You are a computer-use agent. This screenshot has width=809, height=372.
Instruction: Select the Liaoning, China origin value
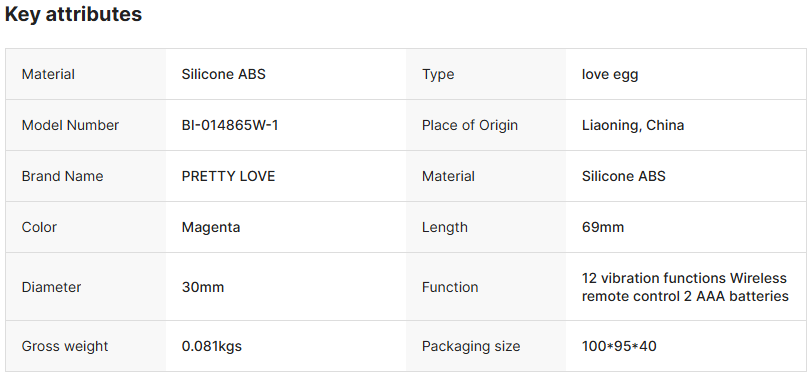tap(633, 125)
